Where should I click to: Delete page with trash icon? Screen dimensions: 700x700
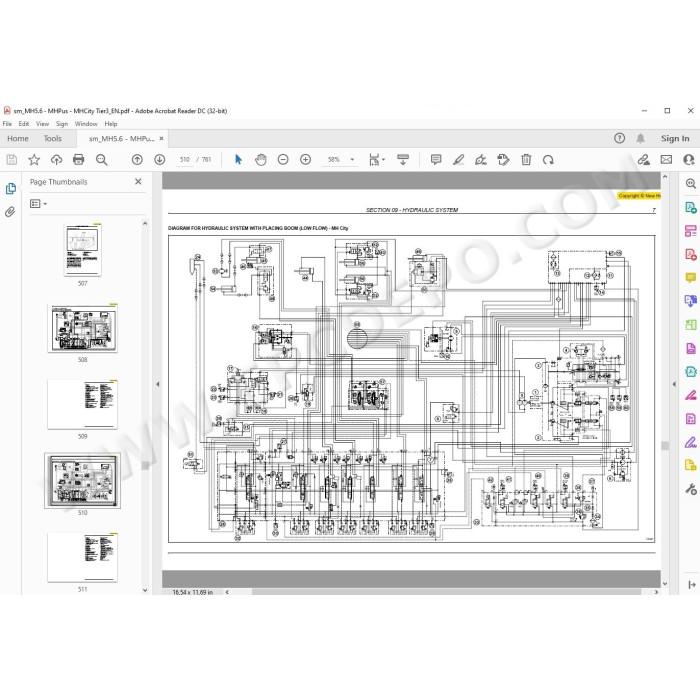point(526,160)
